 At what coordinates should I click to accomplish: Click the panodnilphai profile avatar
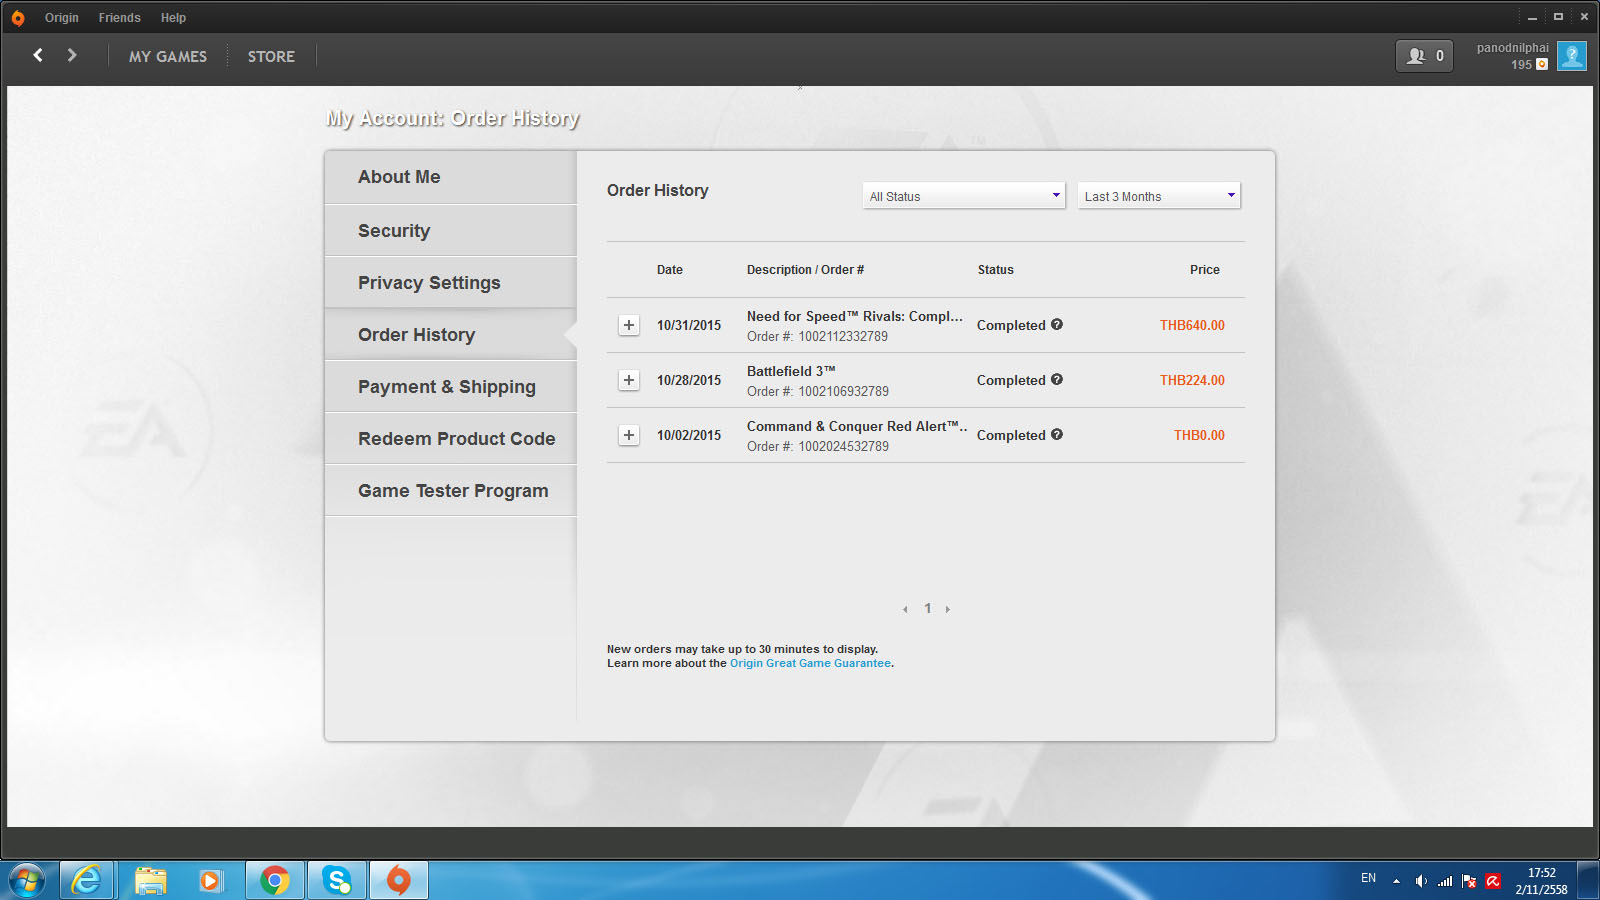coord(1571,56)
